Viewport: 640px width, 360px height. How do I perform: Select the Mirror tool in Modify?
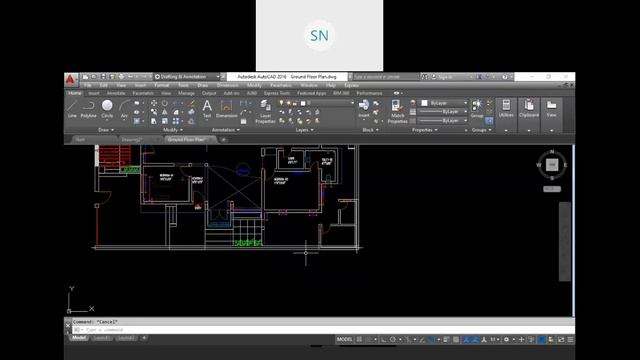164,112
